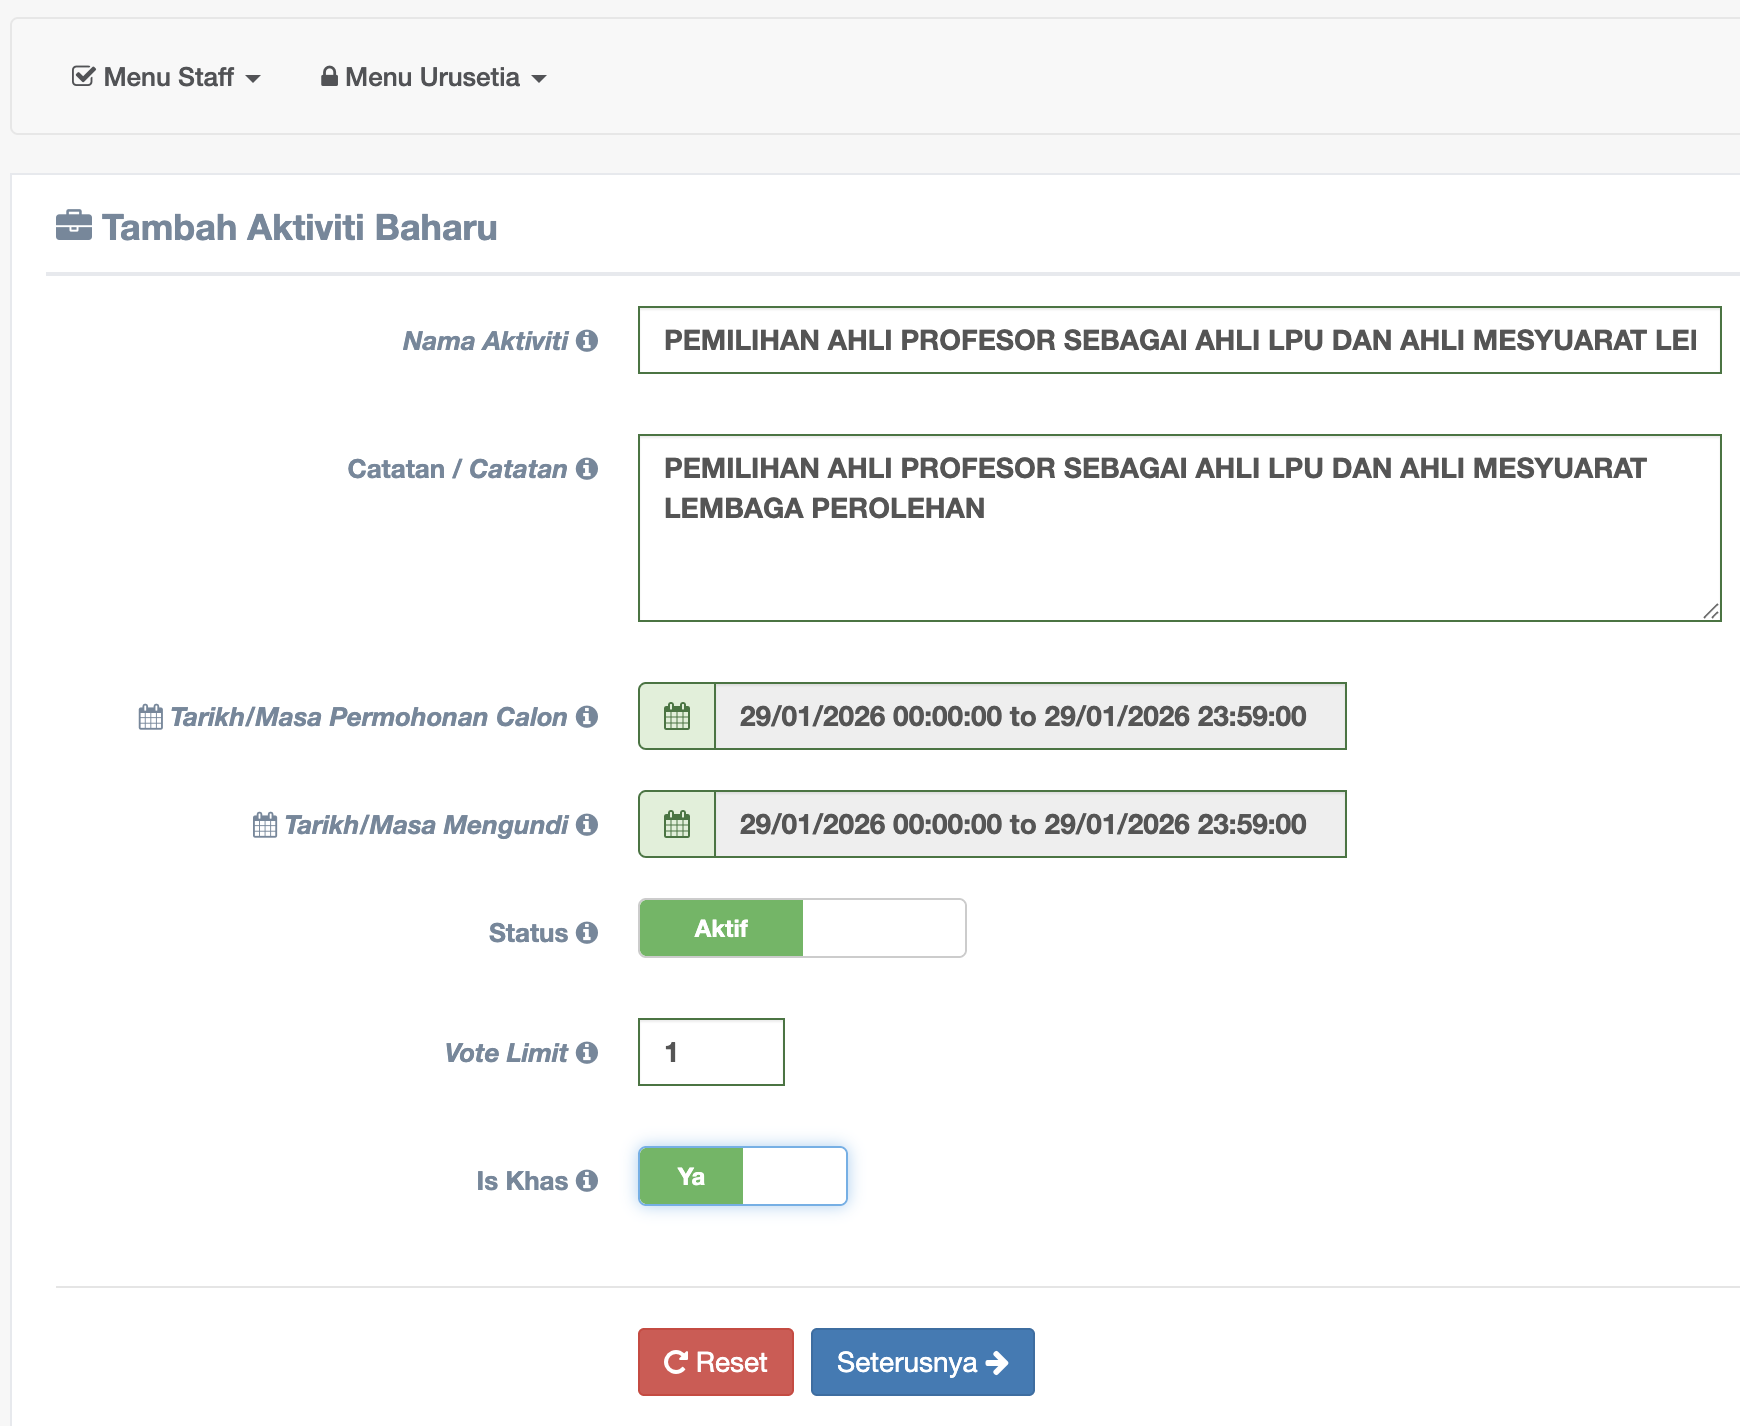The height and width of the screenshot is (1426, 1740).
Task: Click the Reset button
Action: [715, 1362]
